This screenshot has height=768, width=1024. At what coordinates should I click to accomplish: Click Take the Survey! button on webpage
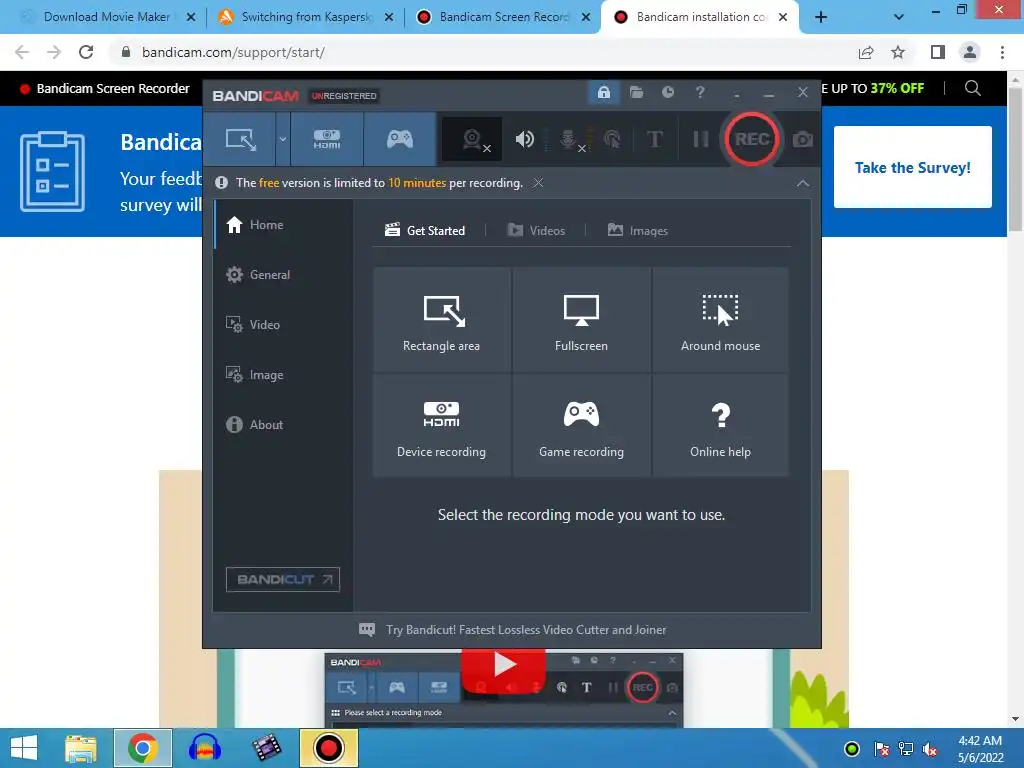(912, 167)
